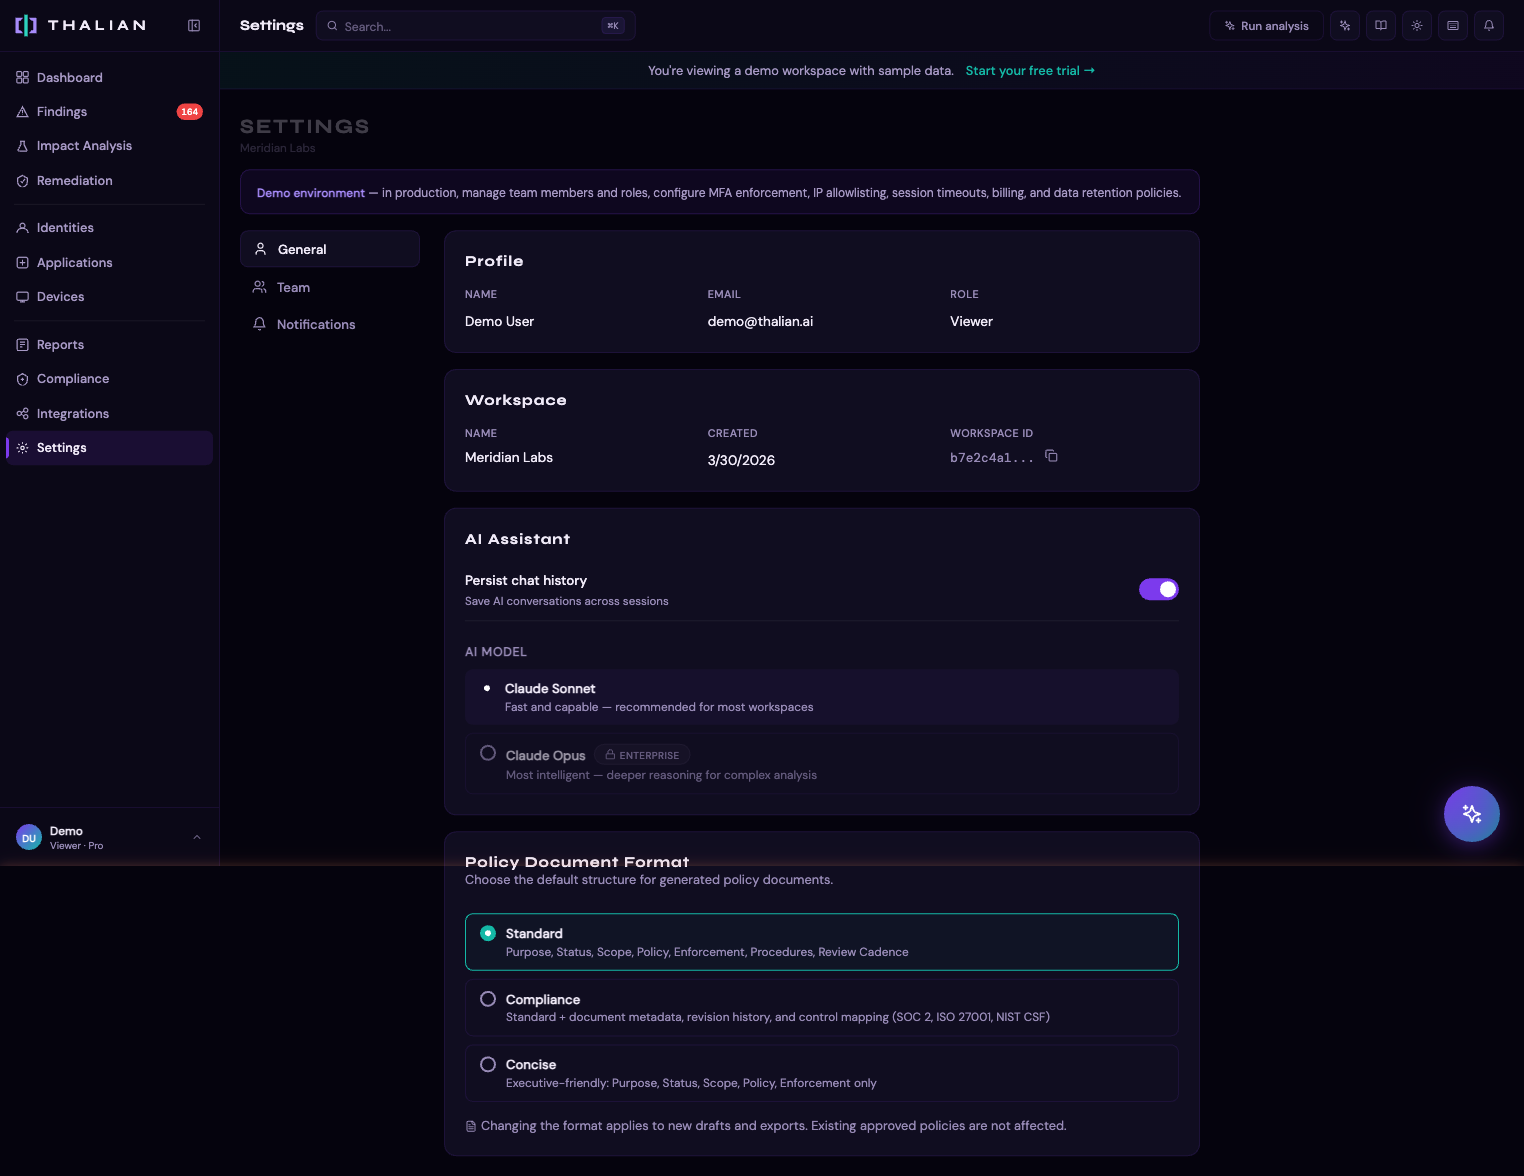This screenshot has width=1524, height=1176.
Task: Click the Viewer role value
Action: pyautogui.click(x=971, y=321)
